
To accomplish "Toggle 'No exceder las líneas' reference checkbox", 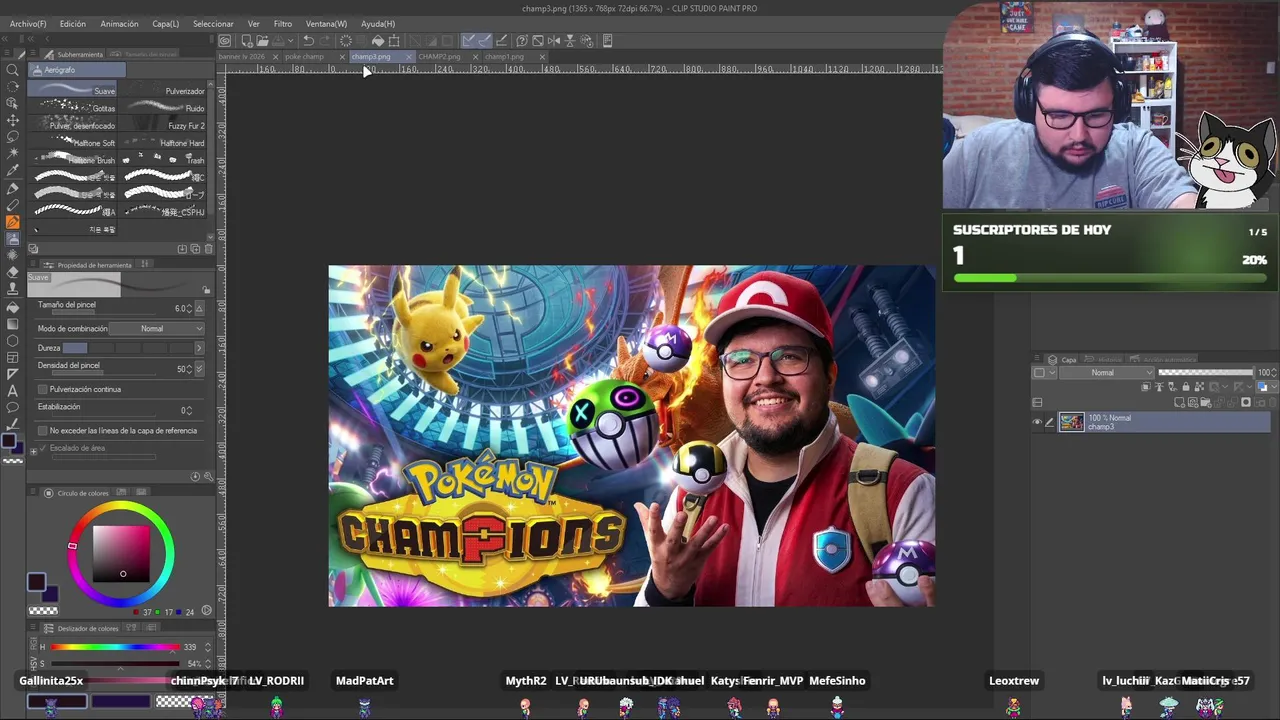I will click(x=43, y=430).
